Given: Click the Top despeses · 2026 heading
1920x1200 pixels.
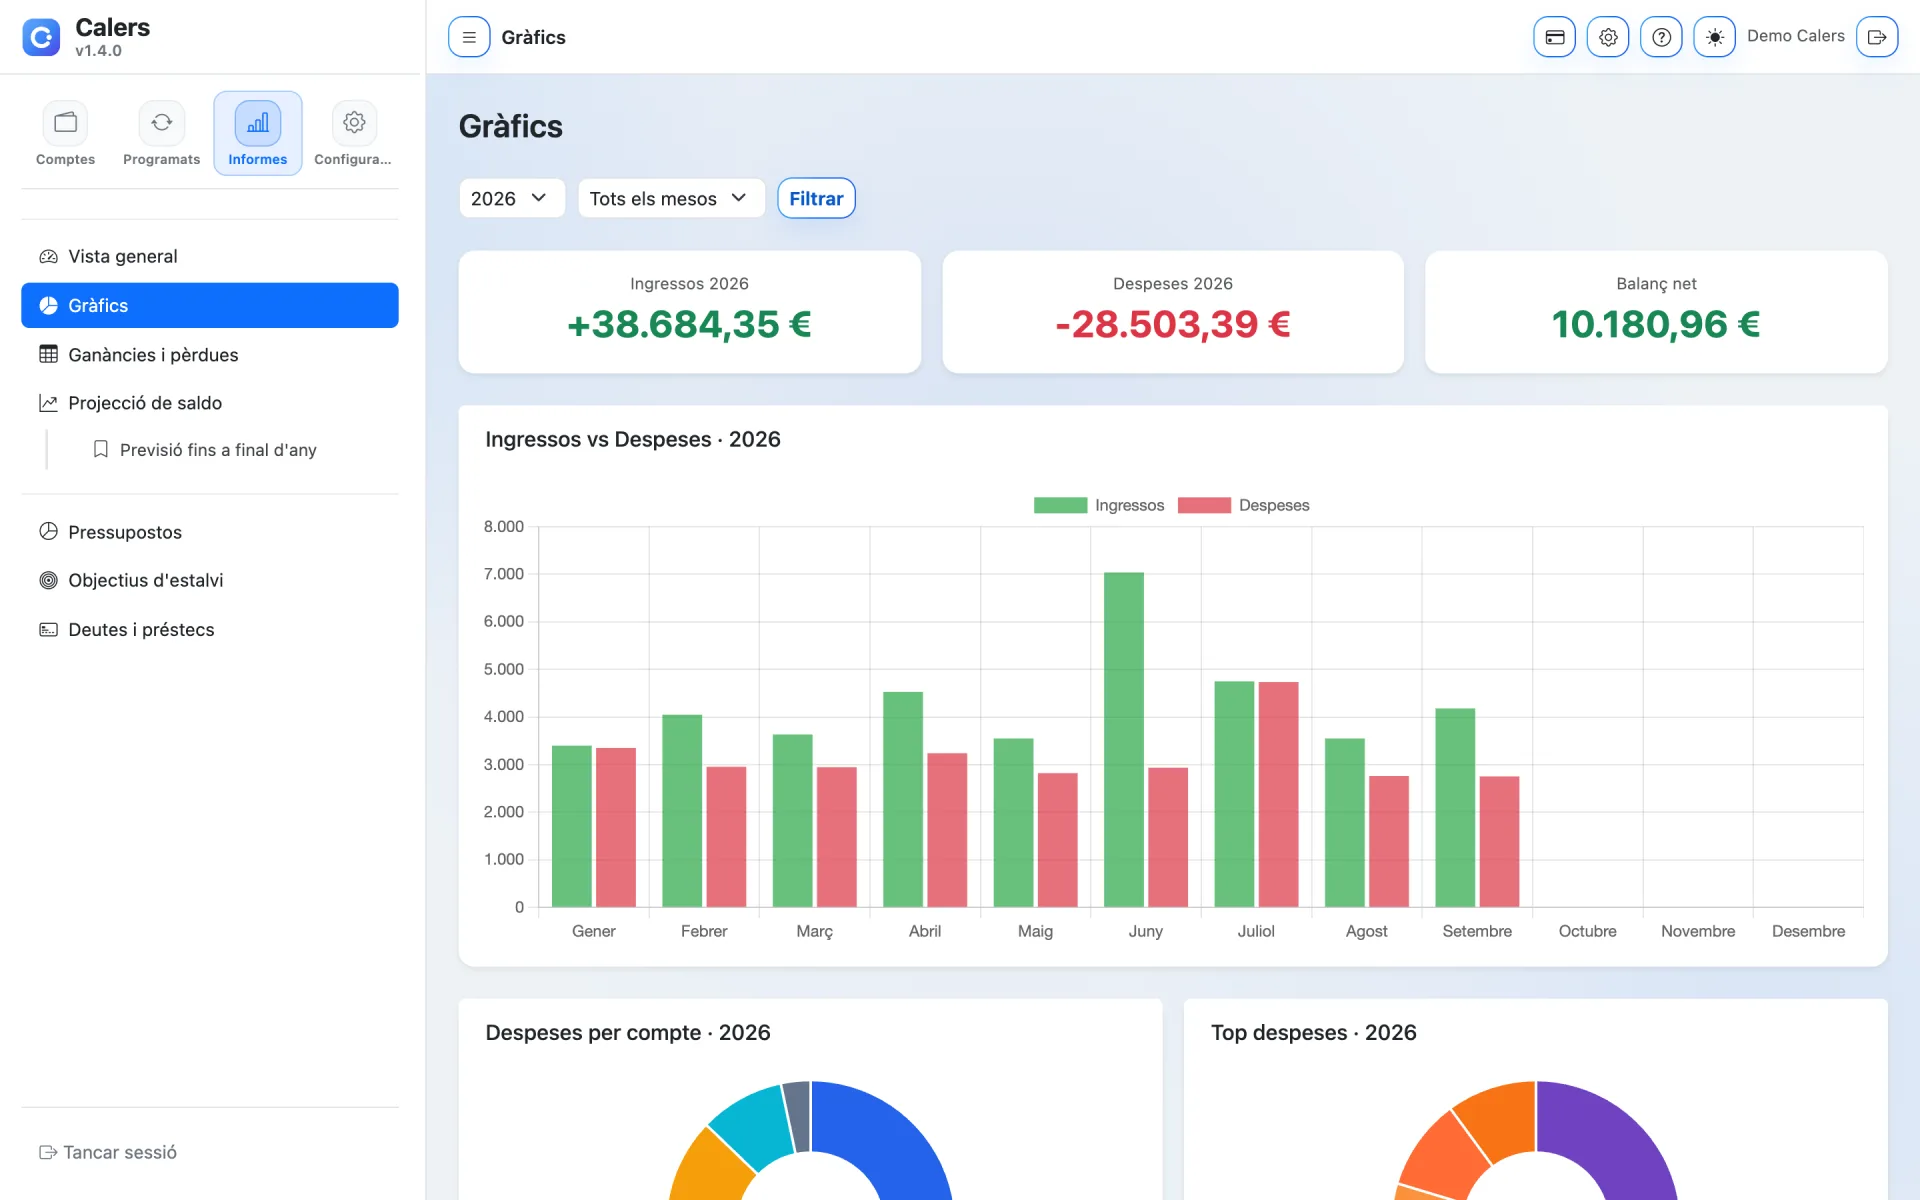Looking at the screenshot, I should (1313, 1032).
